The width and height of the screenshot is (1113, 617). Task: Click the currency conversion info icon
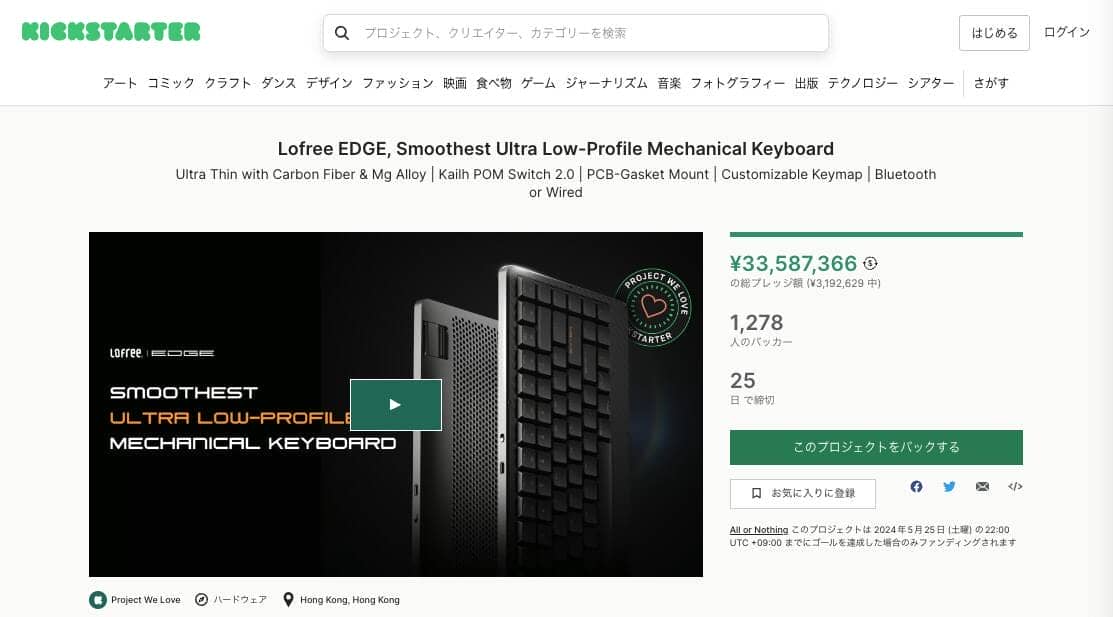pos(870,263)
